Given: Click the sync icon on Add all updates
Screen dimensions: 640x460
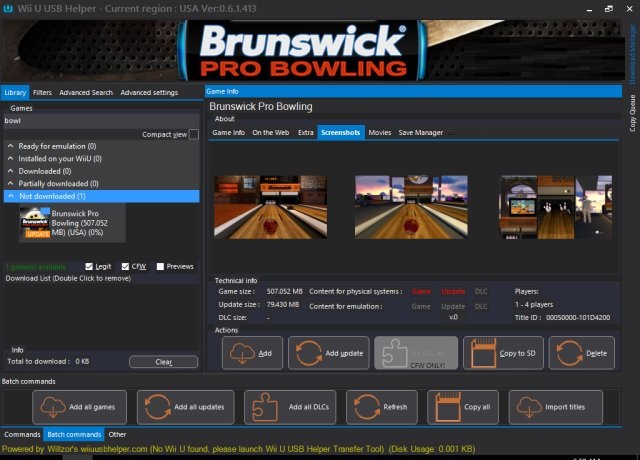Looking at the screenshot, I should click(x=158, y=407).
